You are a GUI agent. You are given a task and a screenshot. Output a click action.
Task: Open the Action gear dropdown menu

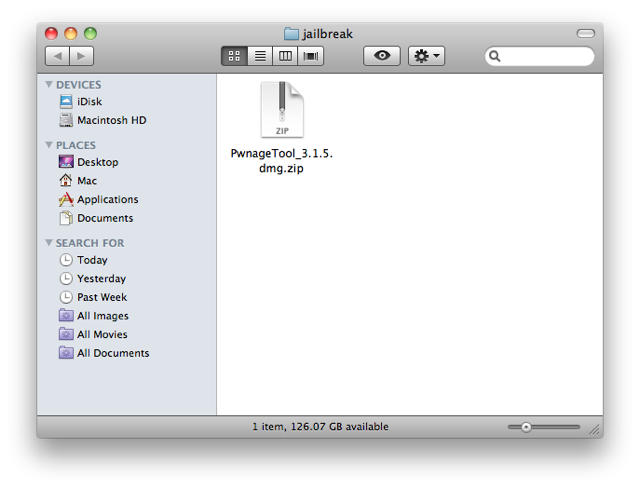(427, 57)
